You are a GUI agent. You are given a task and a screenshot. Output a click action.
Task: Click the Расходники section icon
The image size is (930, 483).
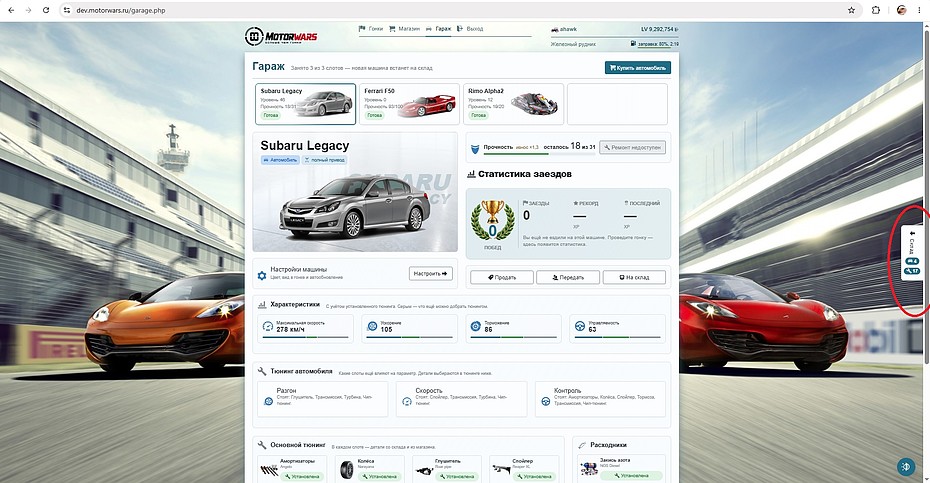pos(582,445)
